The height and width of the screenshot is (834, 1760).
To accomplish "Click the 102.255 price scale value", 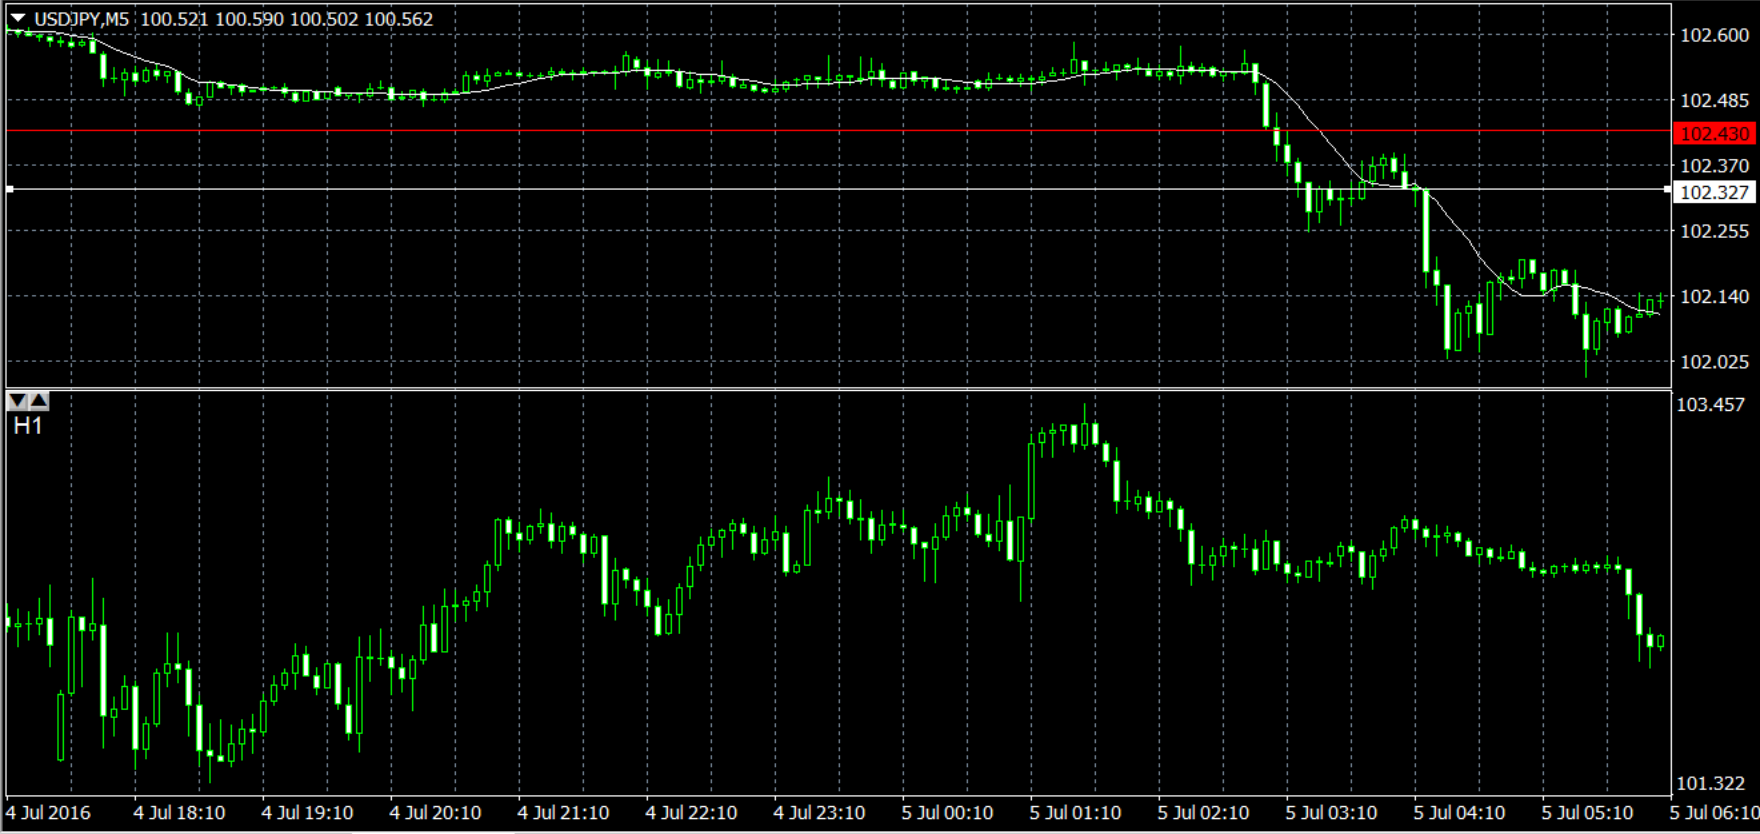I will coord(1714,231).
